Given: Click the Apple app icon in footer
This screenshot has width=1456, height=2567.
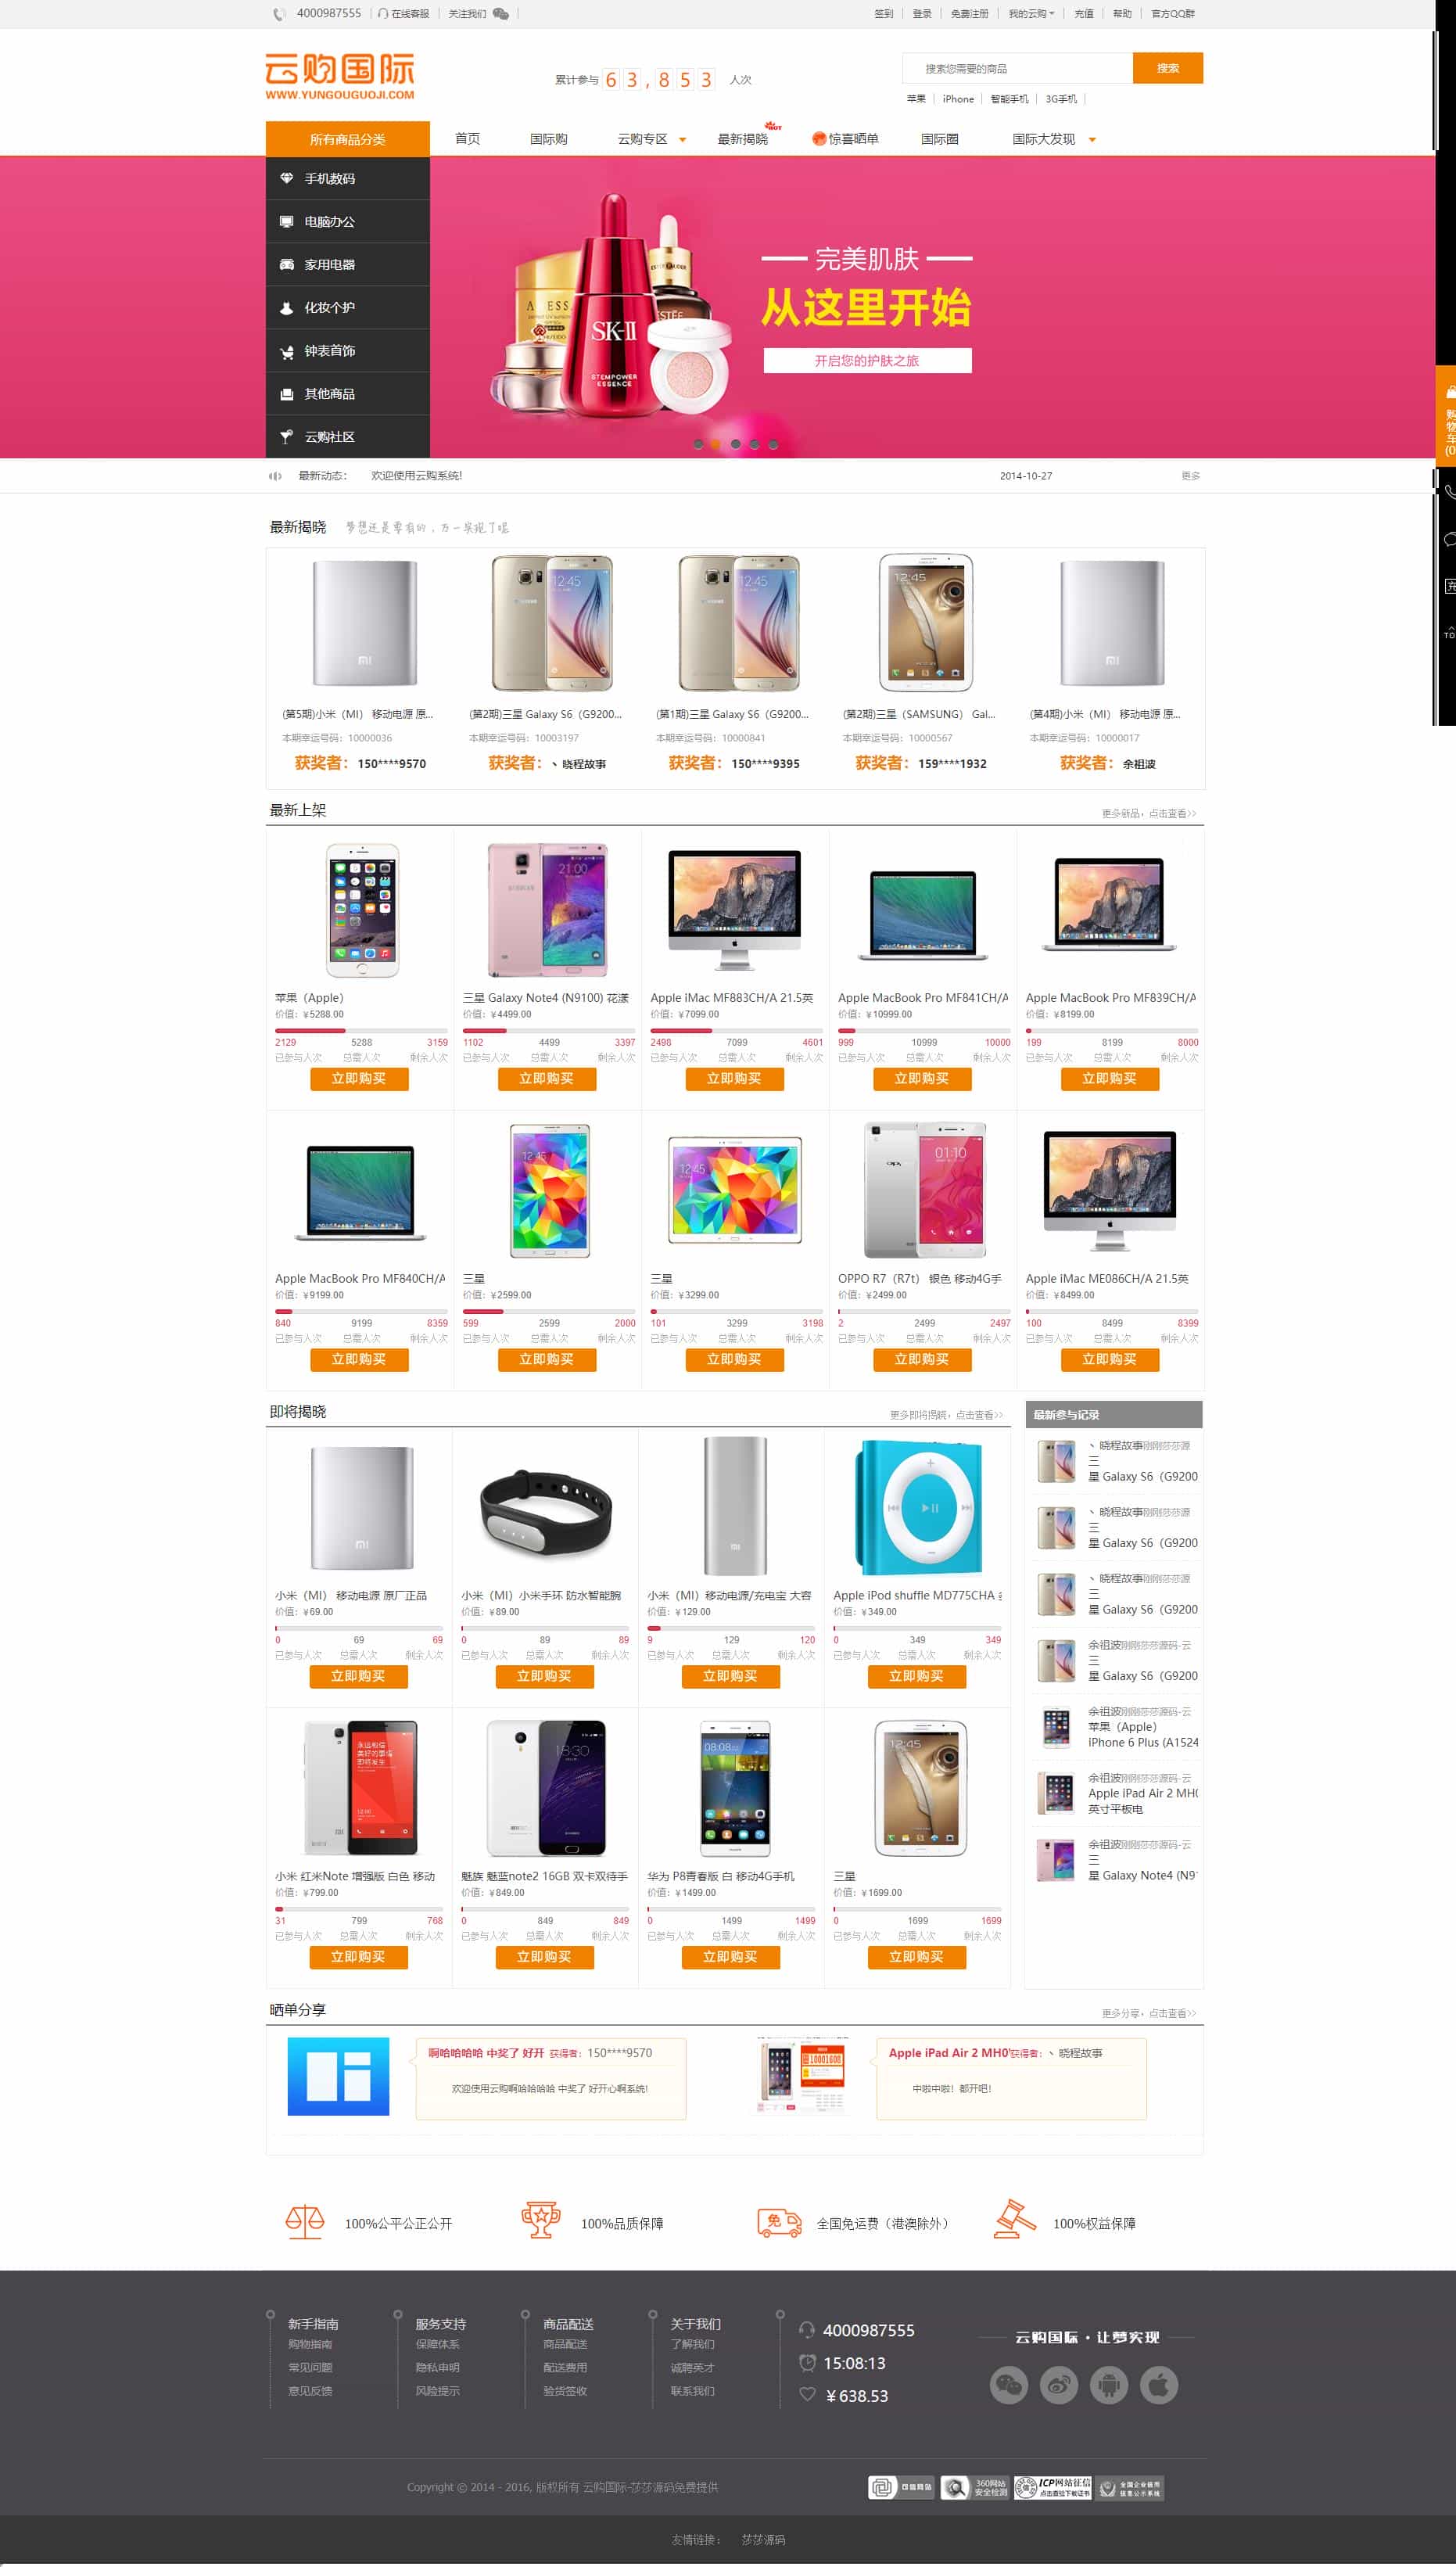Looking at the screenshot, I should (x=1158, y=2385).
